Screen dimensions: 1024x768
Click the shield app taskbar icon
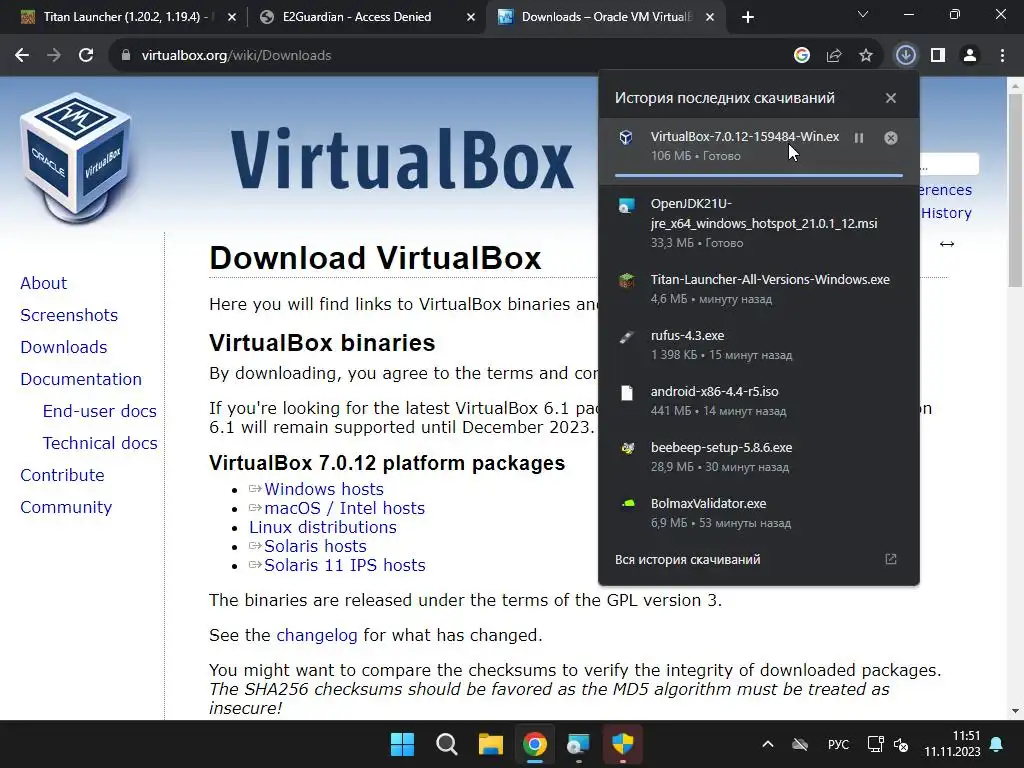622,744
